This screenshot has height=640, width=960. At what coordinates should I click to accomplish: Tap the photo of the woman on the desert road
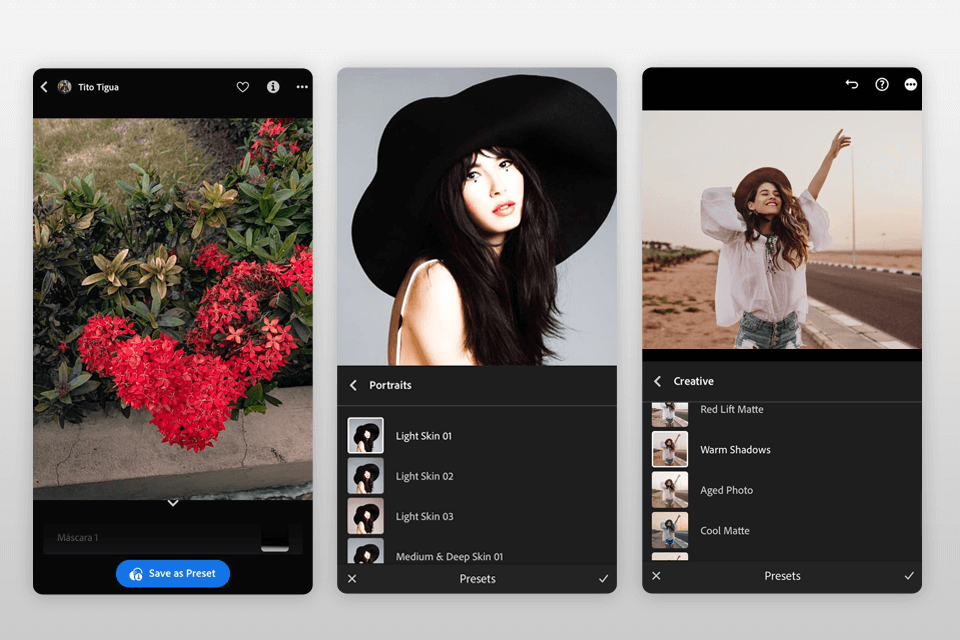pyautogui.click(x=782, y=230)
